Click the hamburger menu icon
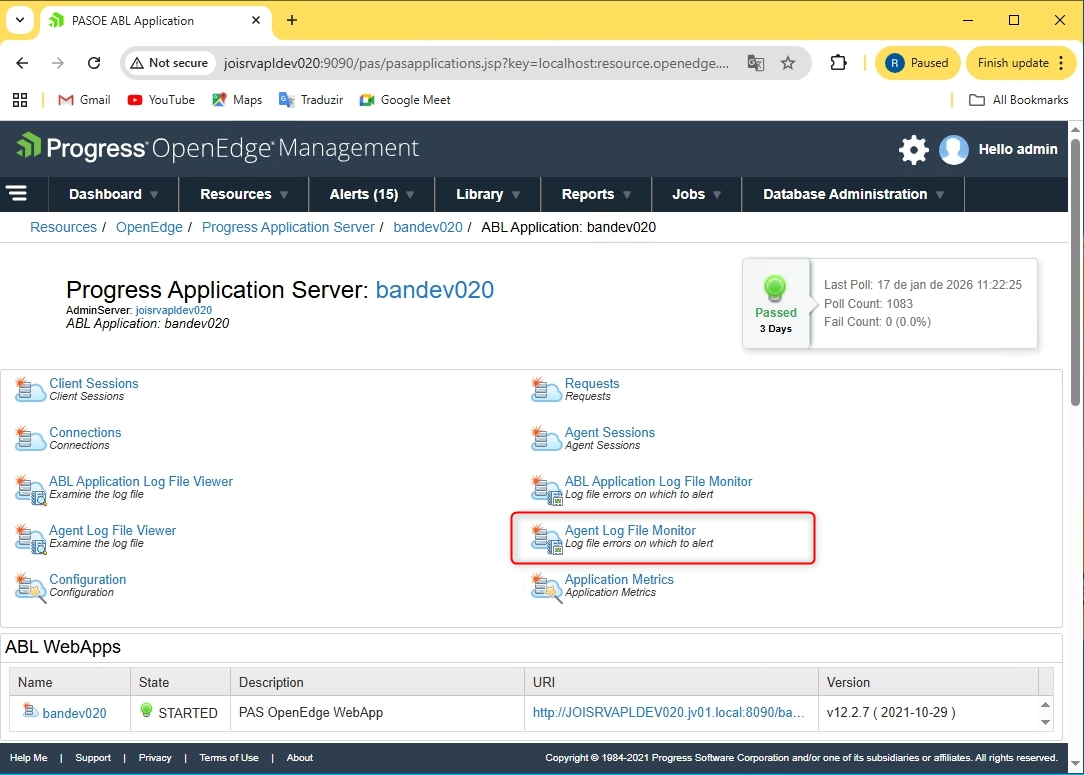Screen dimensions: 1084x775 [x=16, y=194]
